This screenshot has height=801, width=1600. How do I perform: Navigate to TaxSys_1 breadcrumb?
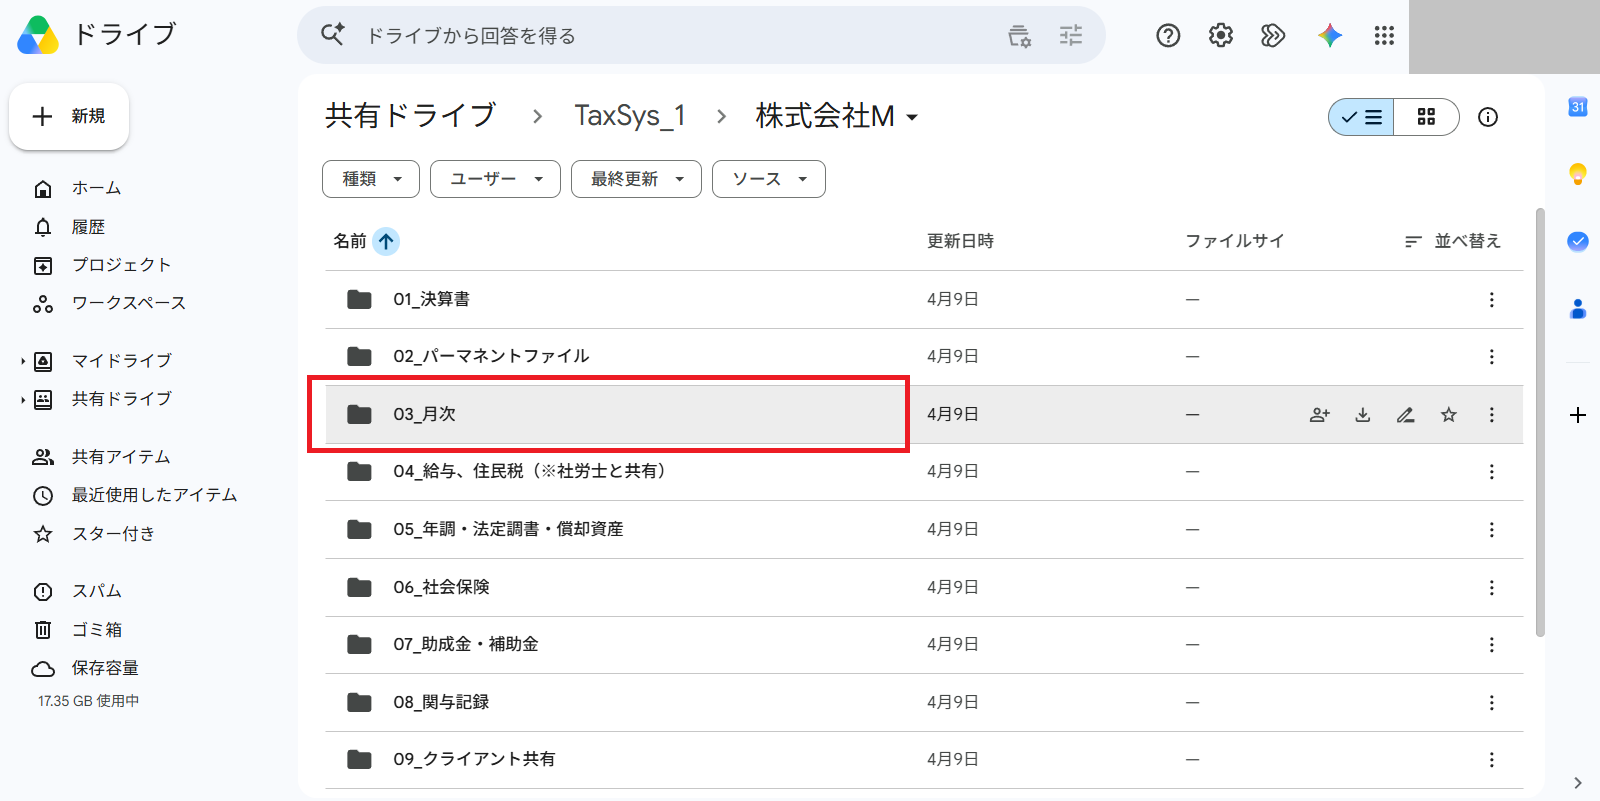[630, 117]
